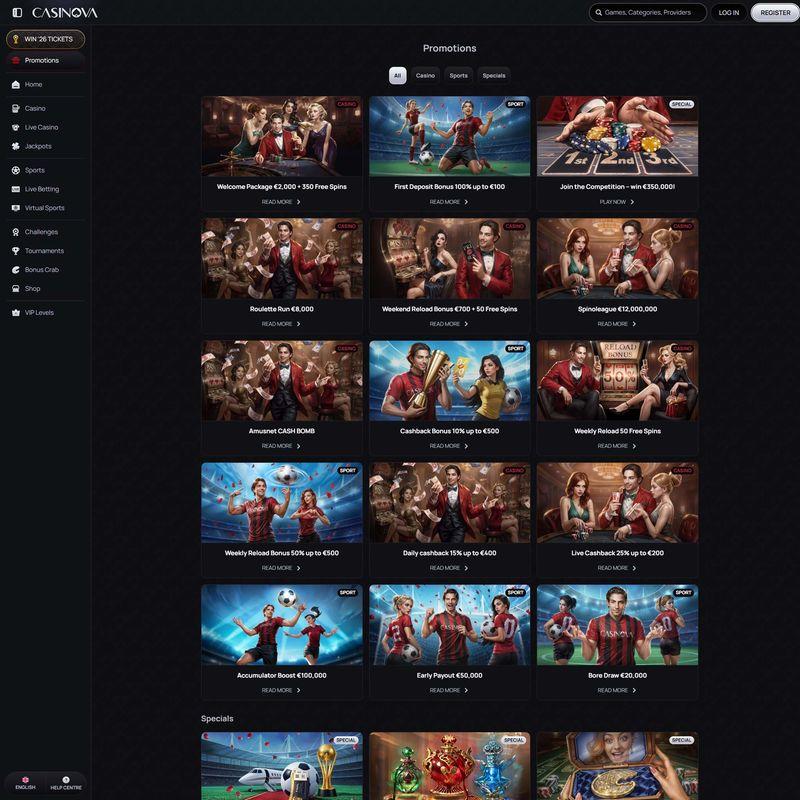Select the All promotions filter tab
The height and width of the screenshot is (800, 800).
(x=397, y=76)
